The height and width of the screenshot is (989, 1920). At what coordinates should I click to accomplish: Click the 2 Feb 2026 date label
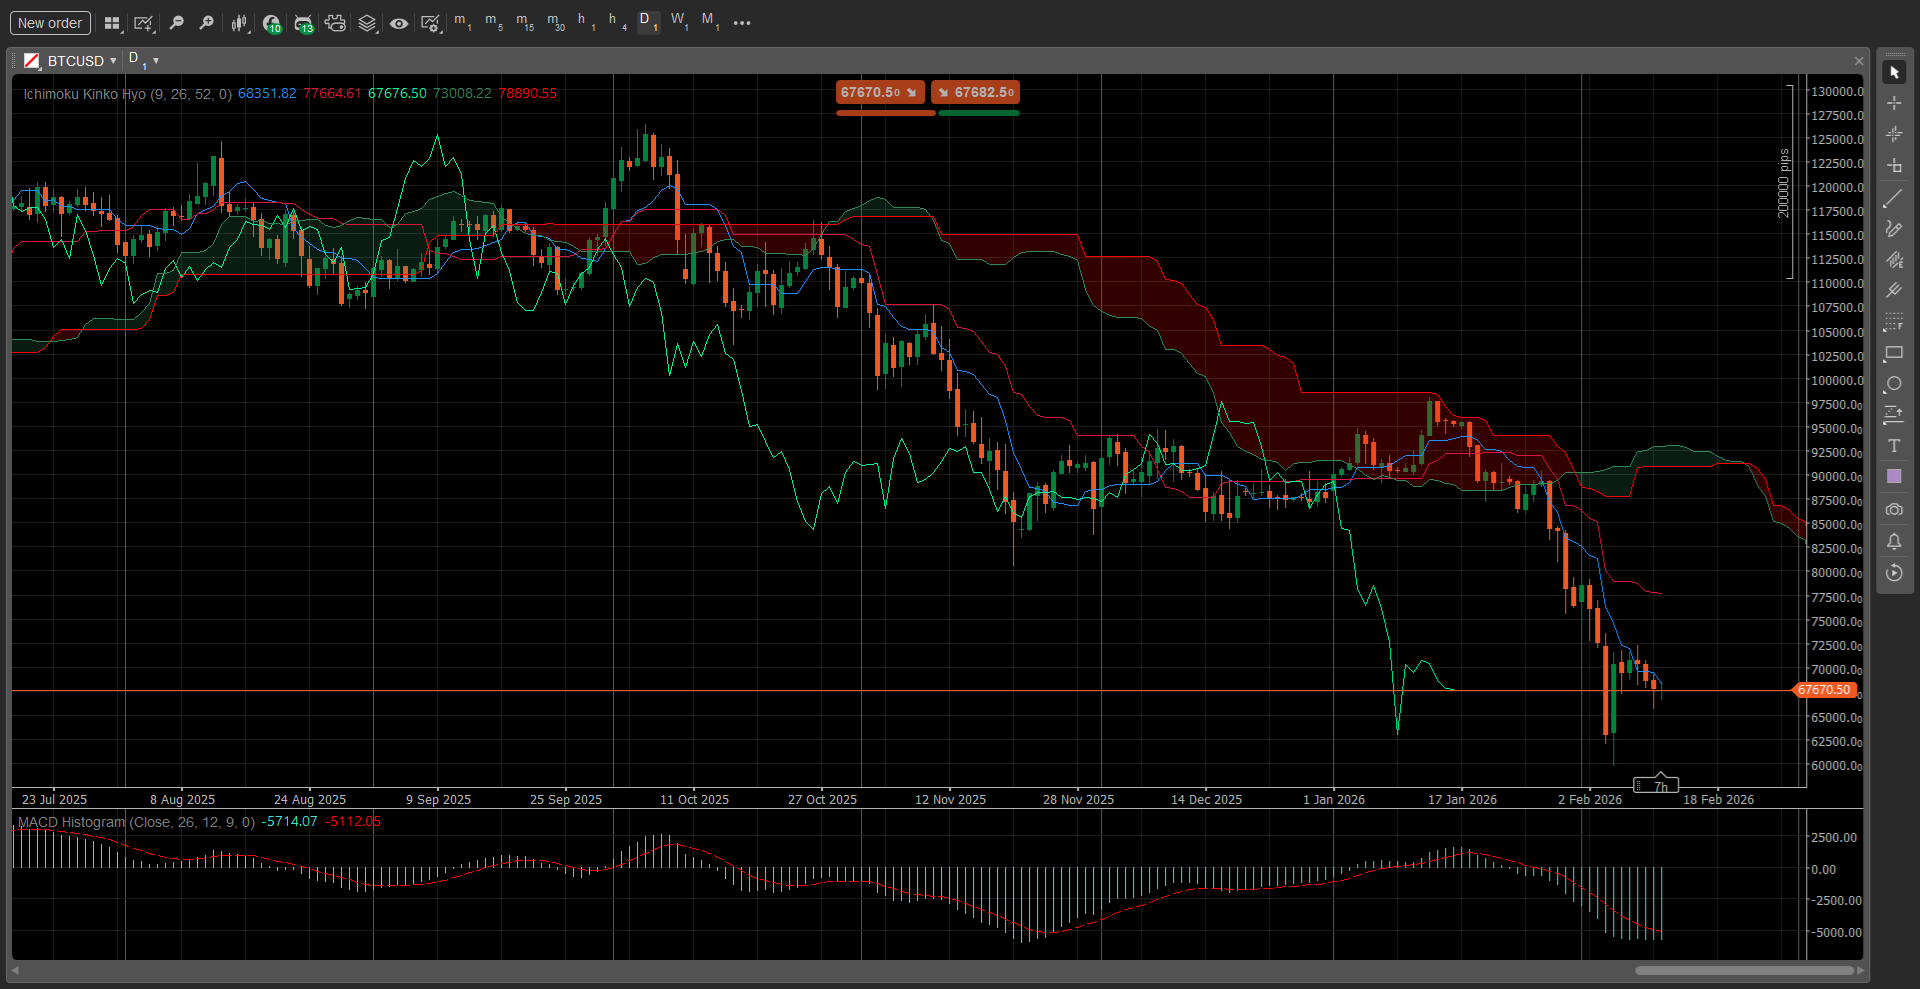click(1590, 800)
